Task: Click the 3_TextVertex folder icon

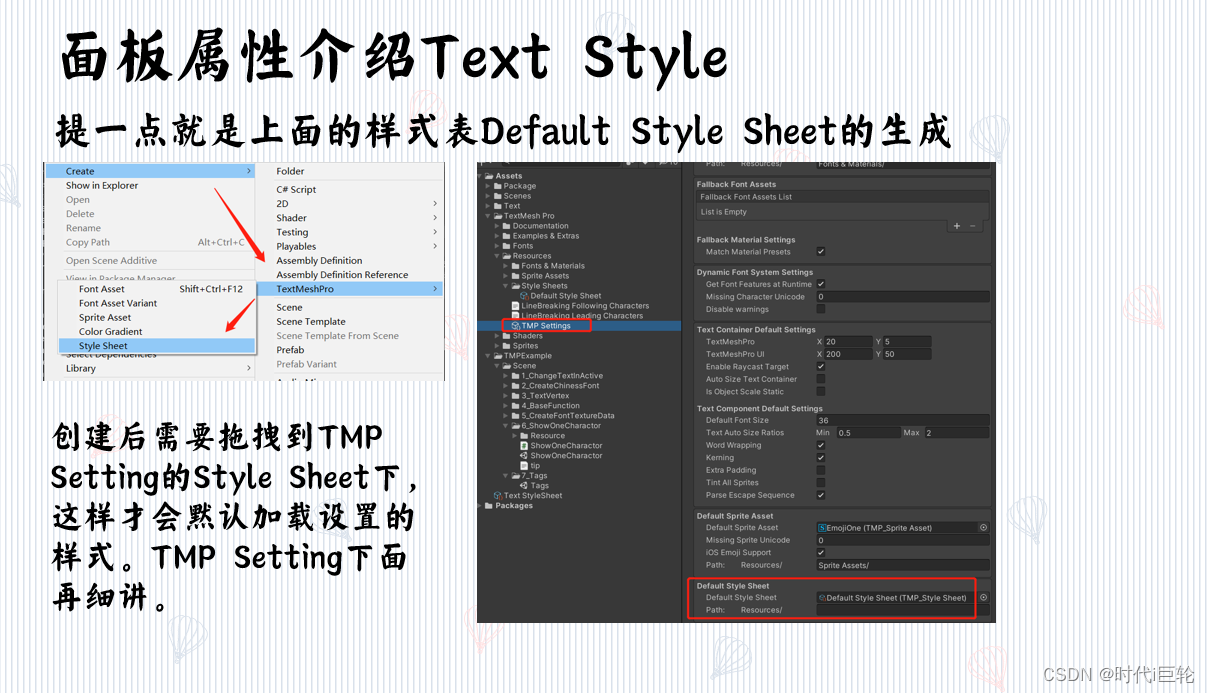Action: point(515,396)
